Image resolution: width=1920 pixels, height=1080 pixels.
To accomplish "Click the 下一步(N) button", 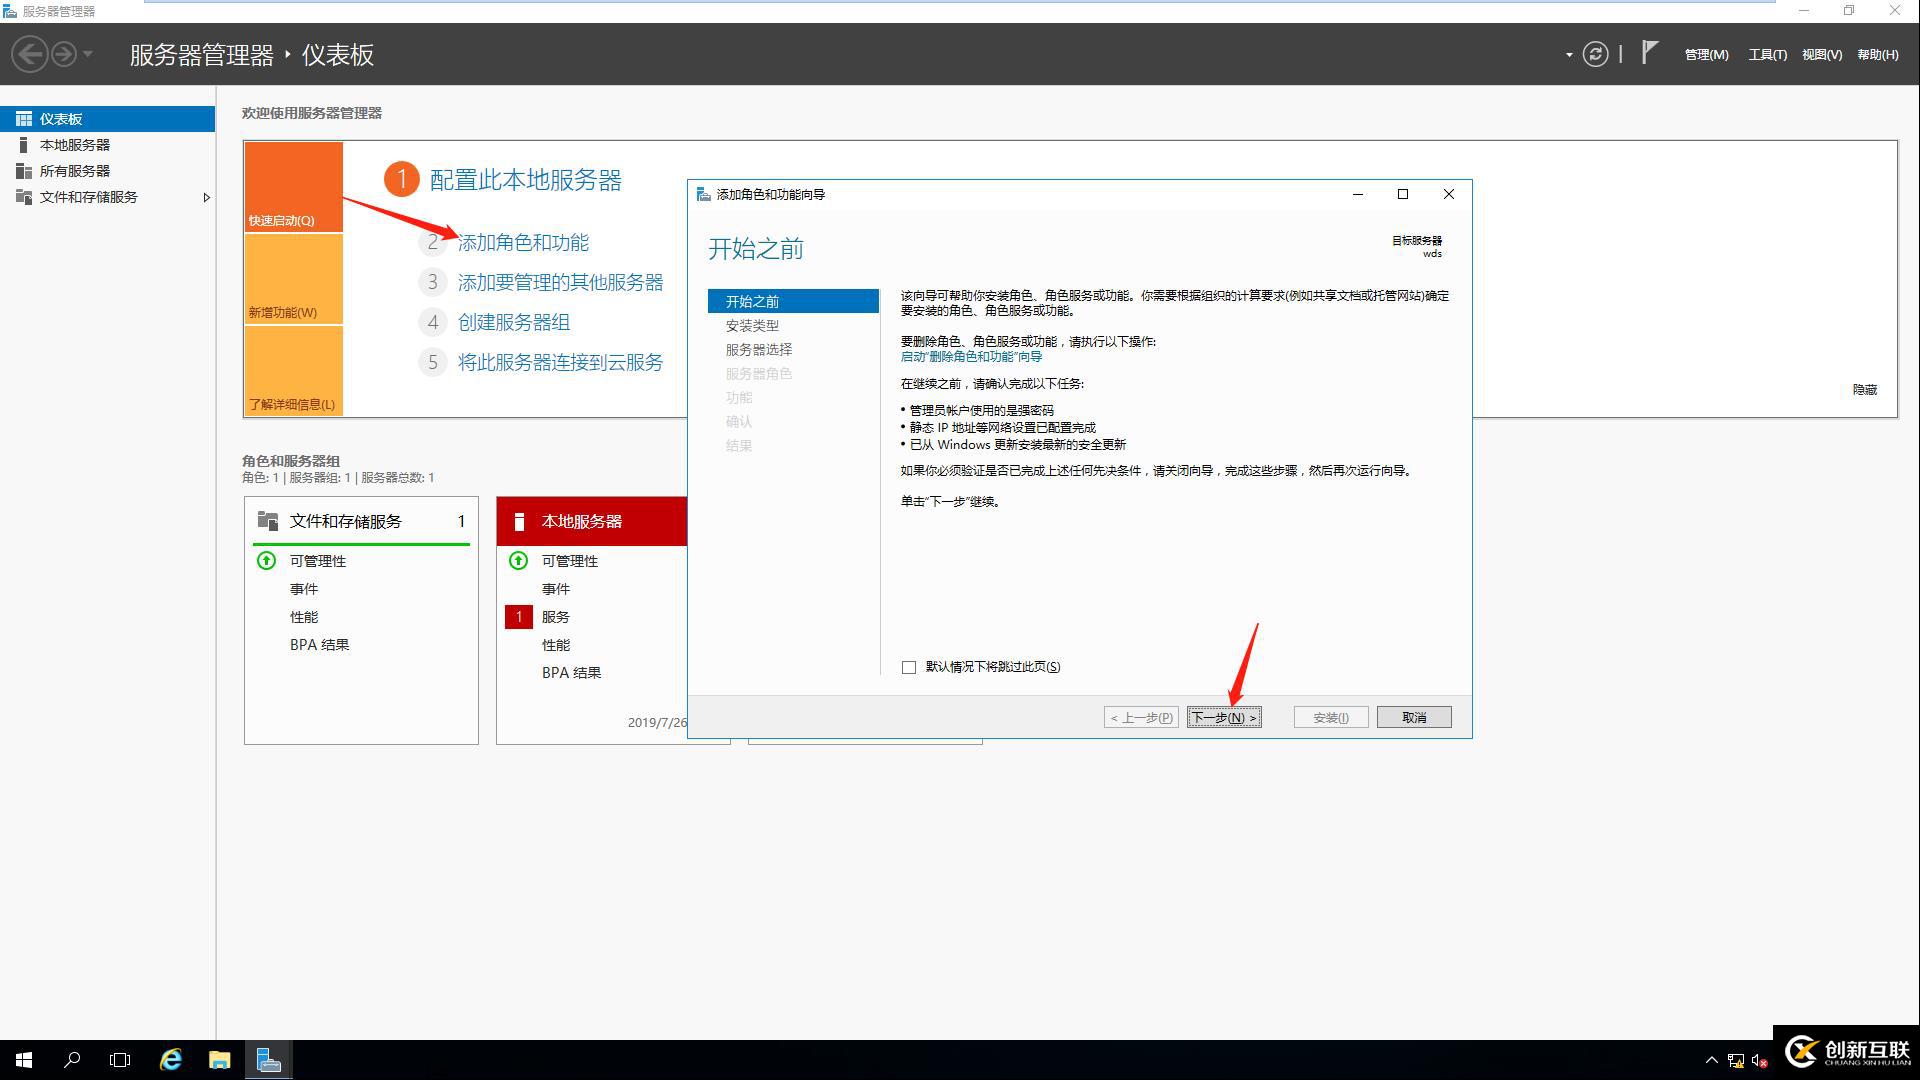I will (x=1224, y=716).
